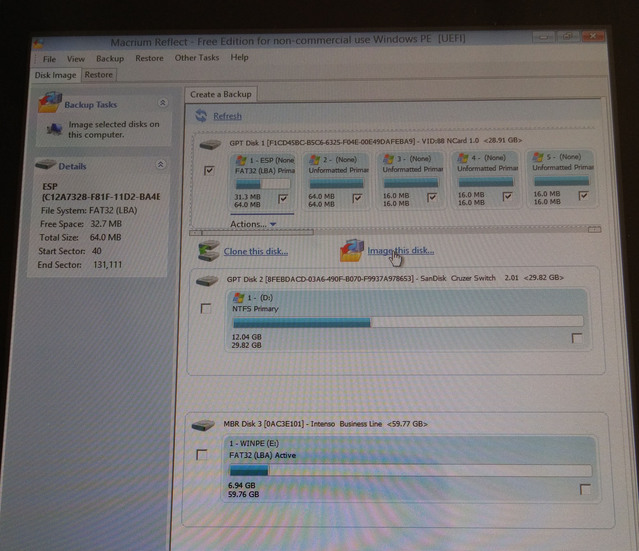Image resolution: width=639 pixels, height=551 pixels.
Task: Click the WINPE partition usage bar
Action: click(410, 471)
